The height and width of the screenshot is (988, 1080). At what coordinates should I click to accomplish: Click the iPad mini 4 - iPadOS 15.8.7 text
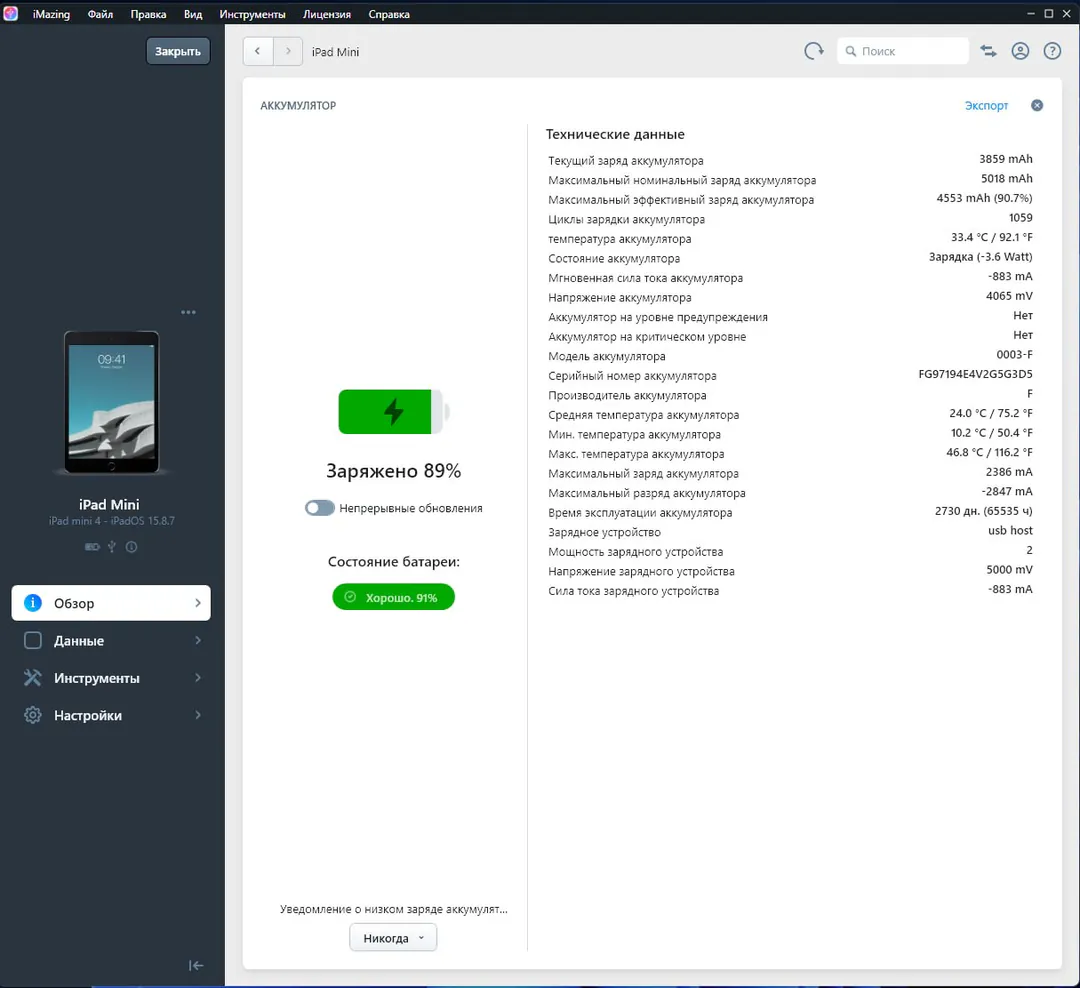pyautogui.click(x=112, y=521)
